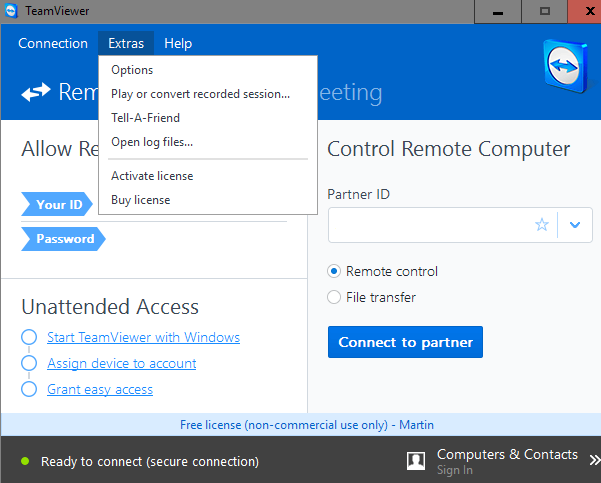Click the partially hidden Meeting tab
The width and height of the screenshot is (601, 483).
click(350, 92)
